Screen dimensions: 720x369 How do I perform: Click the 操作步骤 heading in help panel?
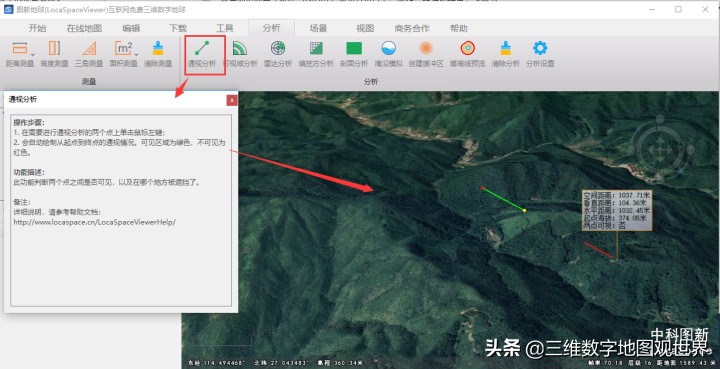click(x=29, y=123)
